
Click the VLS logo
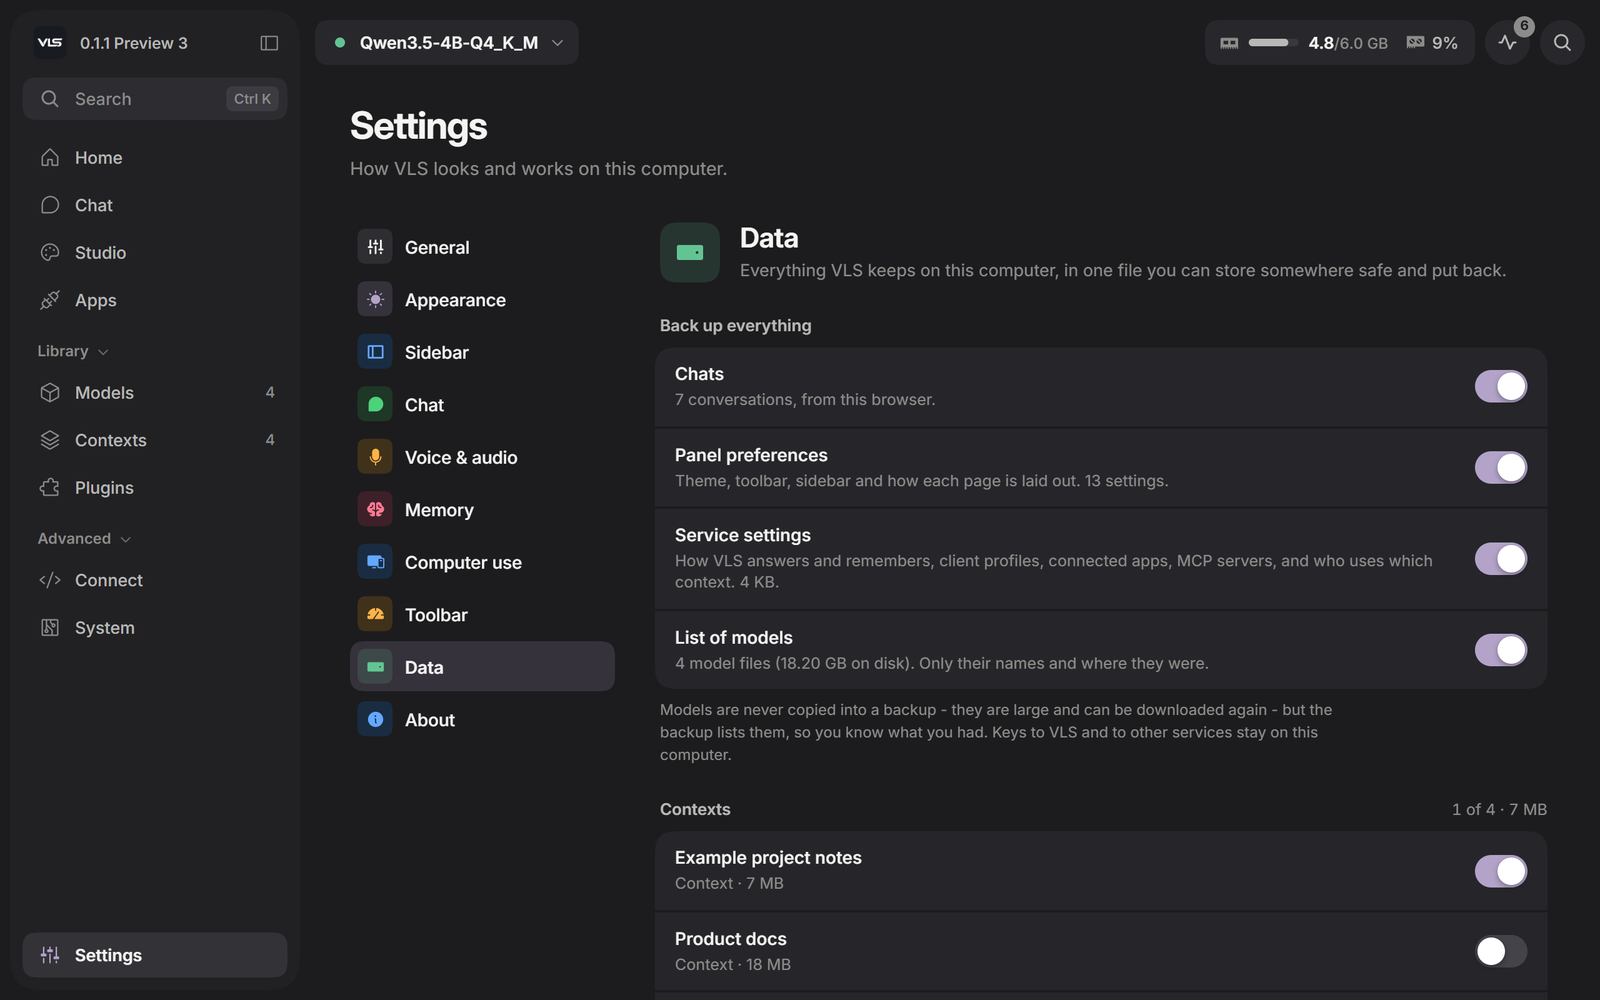click(x=50, y=43)
